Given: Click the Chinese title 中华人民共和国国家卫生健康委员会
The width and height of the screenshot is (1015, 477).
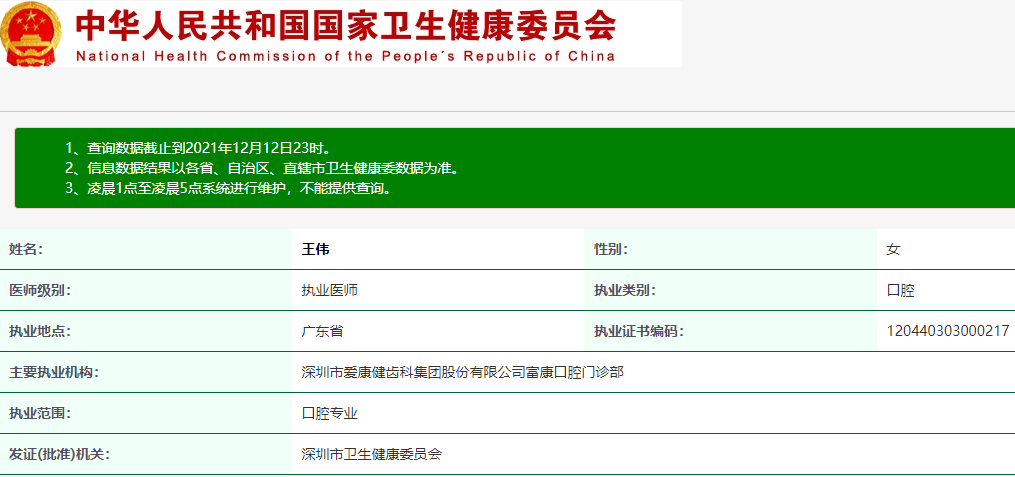Looking at the screenshot, I should (345, 24).
